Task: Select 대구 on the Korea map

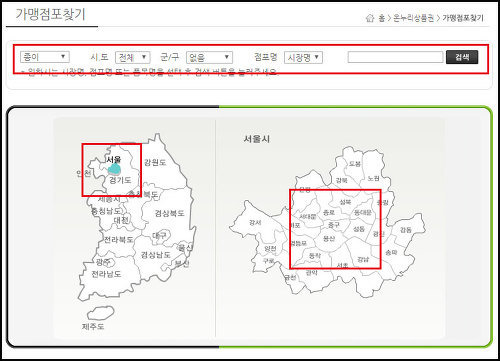Action: (159, 235)
